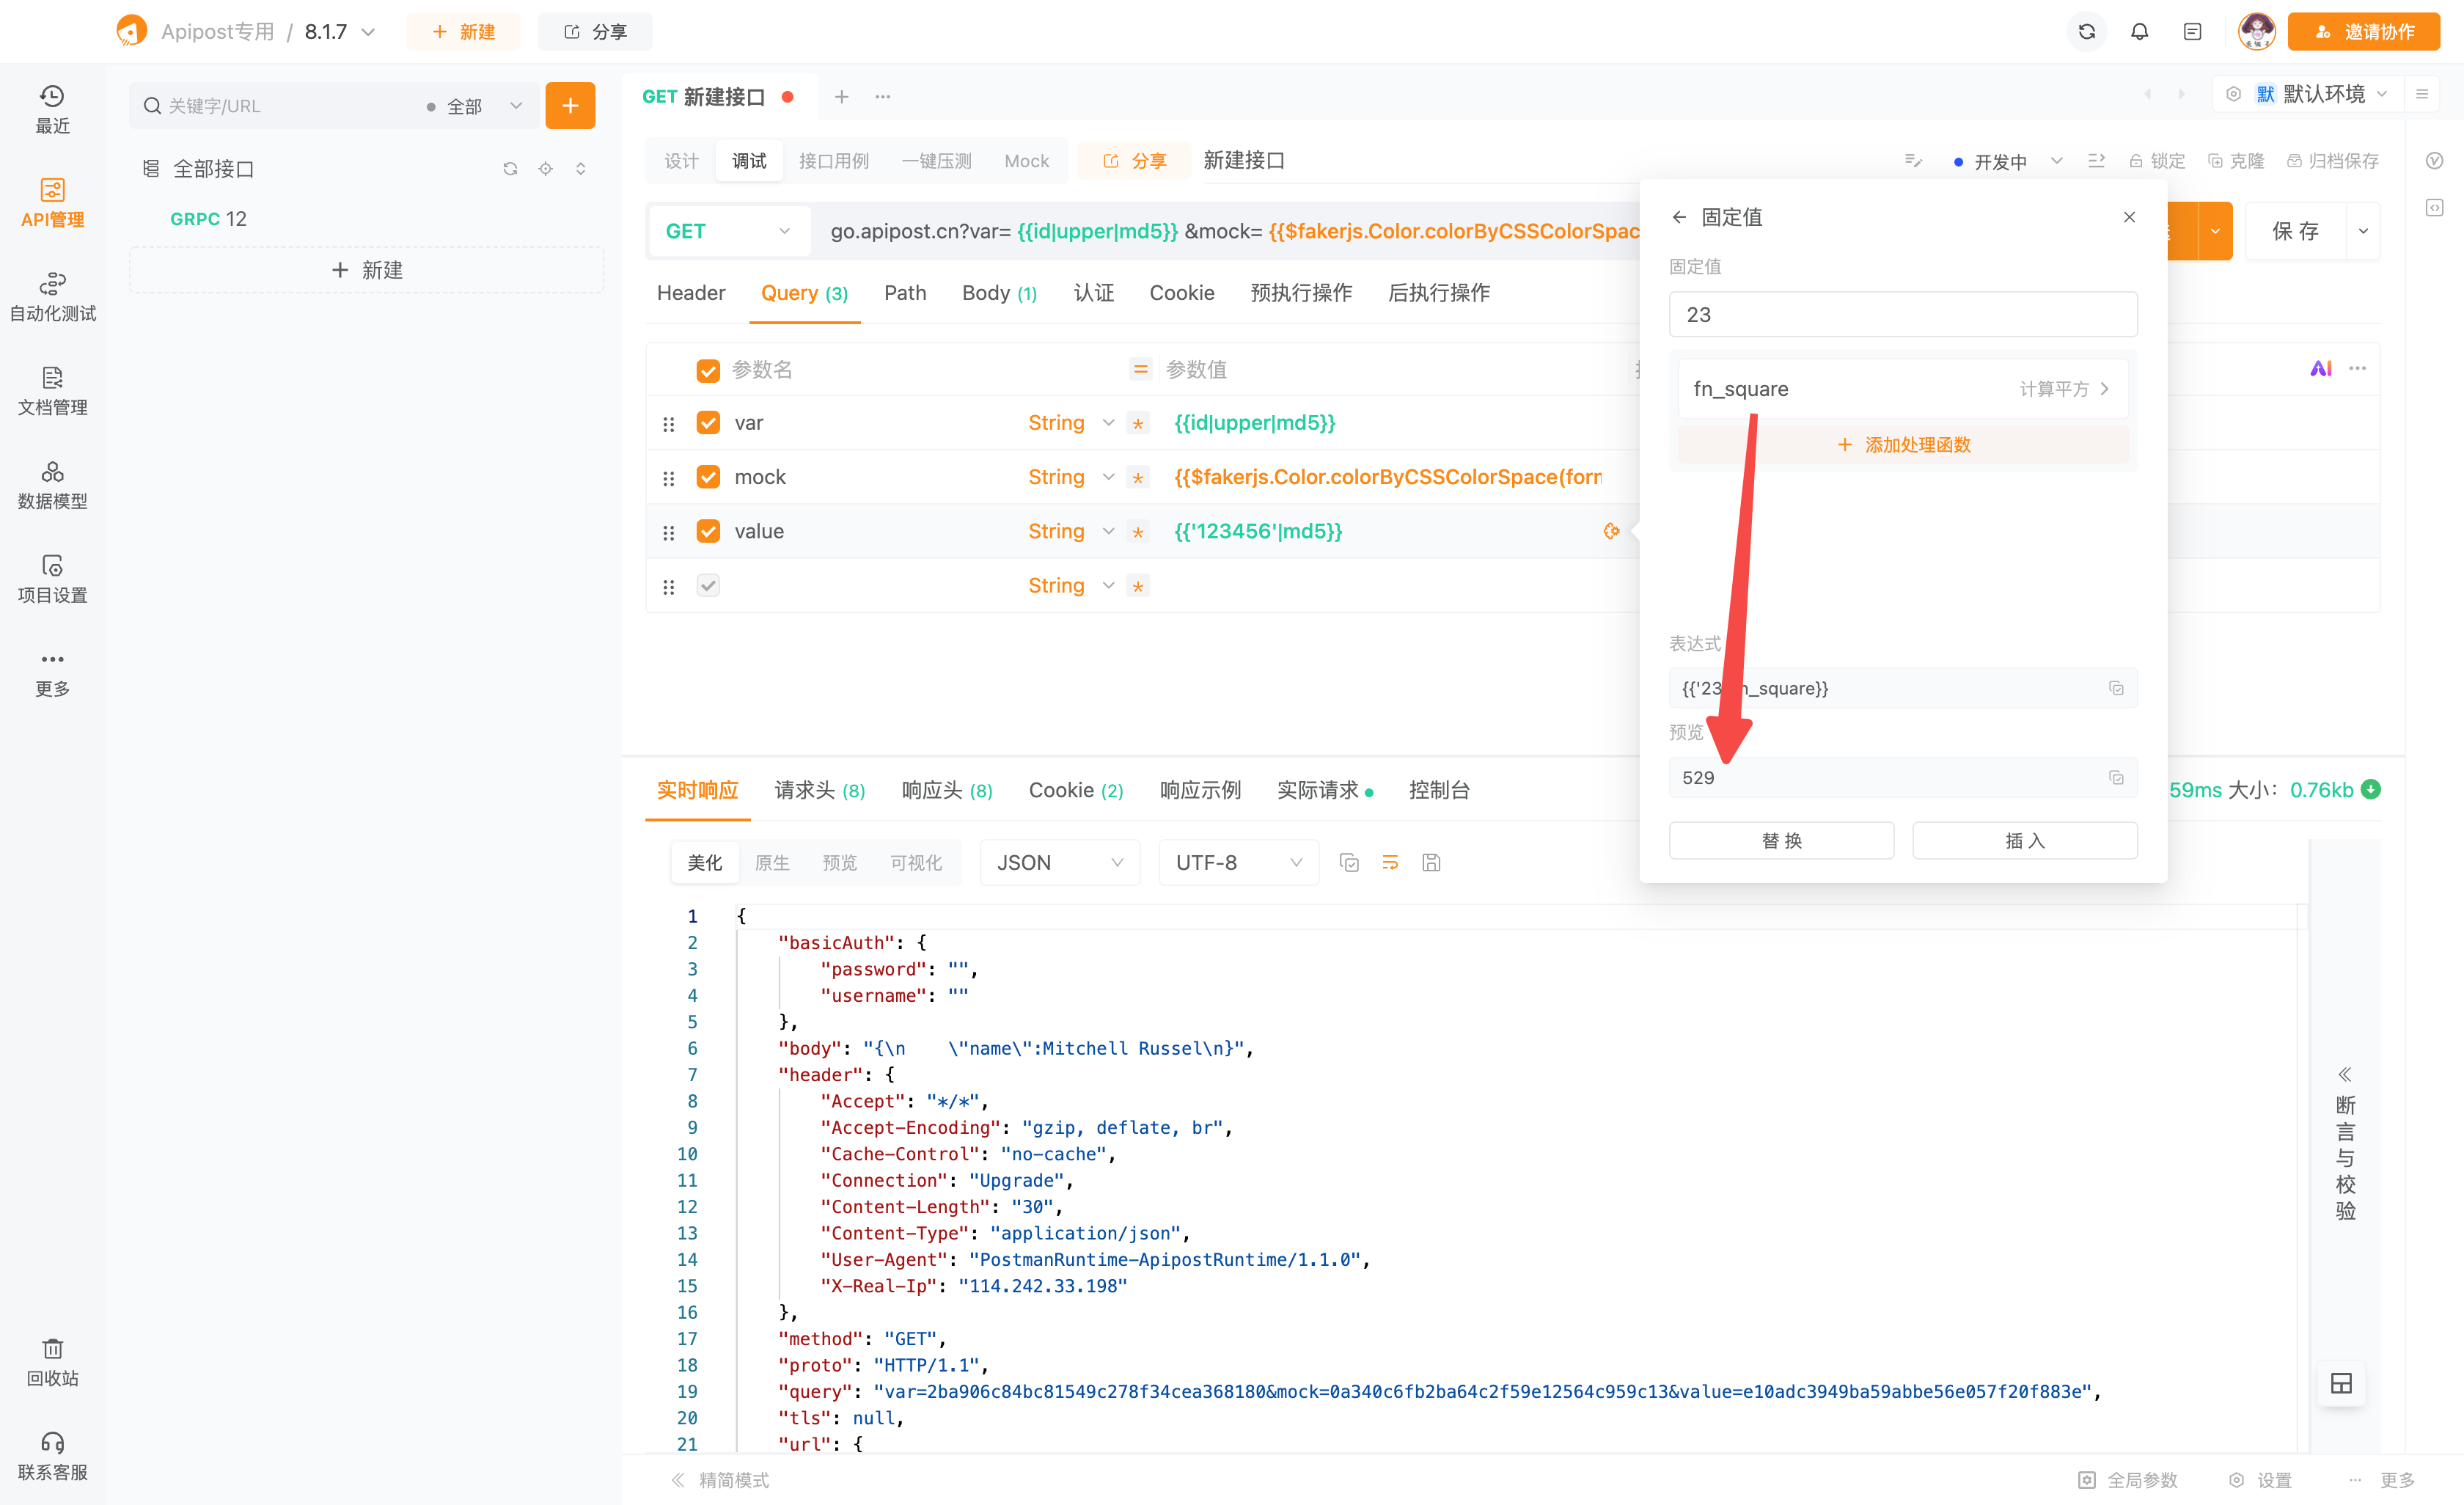Image resolution: width=2464 pixels, height=1505 pixels.
Task: Toggle required star for value
Action: click(1137, 531)
